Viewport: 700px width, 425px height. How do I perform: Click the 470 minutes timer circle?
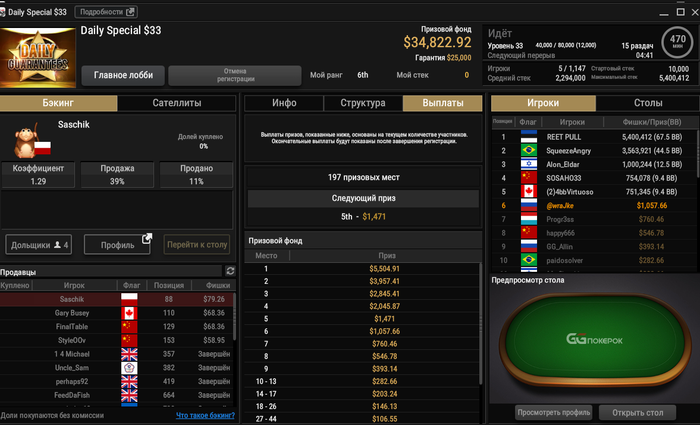click(677, 43)
